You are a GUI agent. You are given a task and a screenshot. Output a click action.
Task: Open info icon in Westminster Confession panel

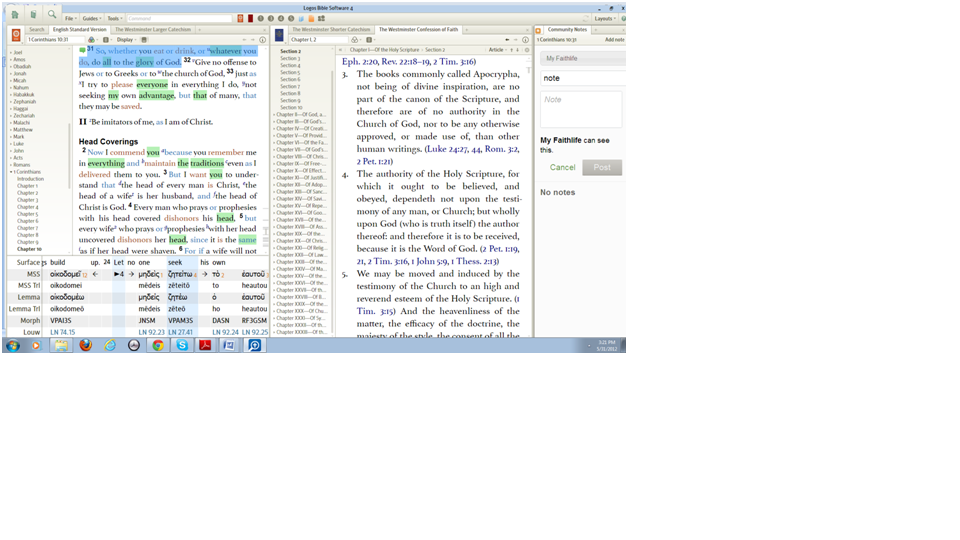pyautogui.click(x=525, y=40)
